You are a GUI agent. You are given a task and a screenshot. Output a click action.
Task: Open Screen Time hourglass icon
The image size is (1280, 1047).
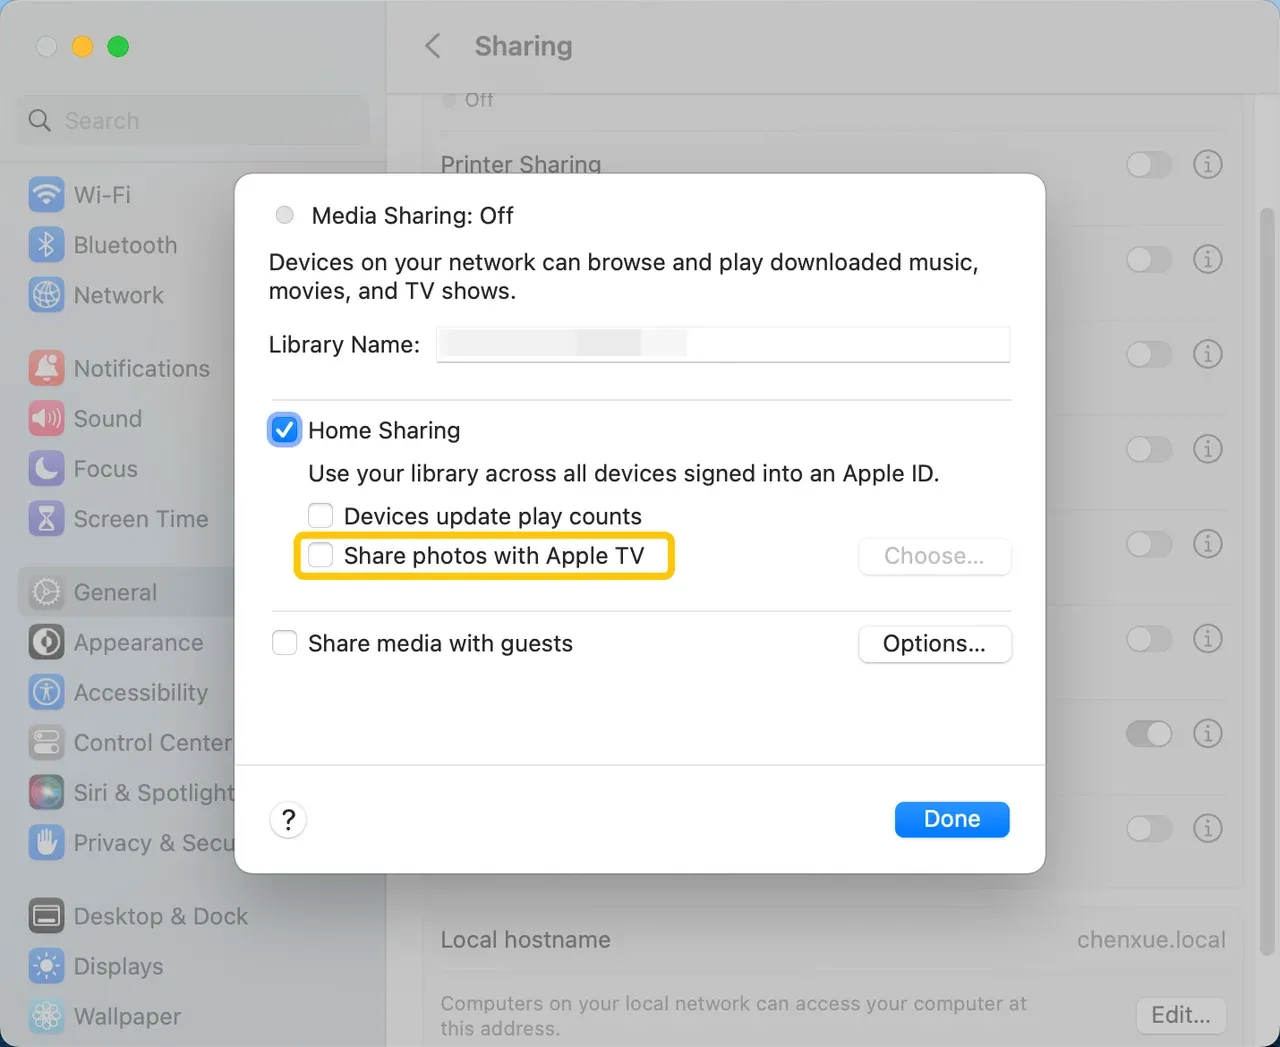tap(46, 519)
